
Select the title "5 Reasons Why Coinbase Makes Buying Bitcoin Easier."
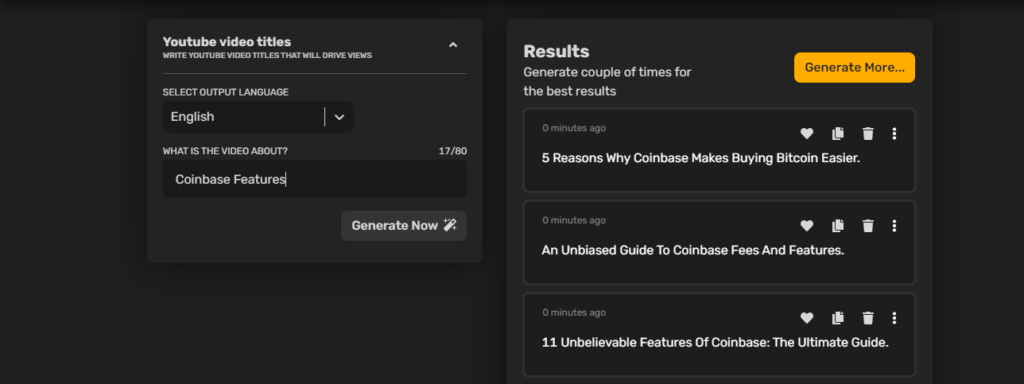click(x=701, y=158)
